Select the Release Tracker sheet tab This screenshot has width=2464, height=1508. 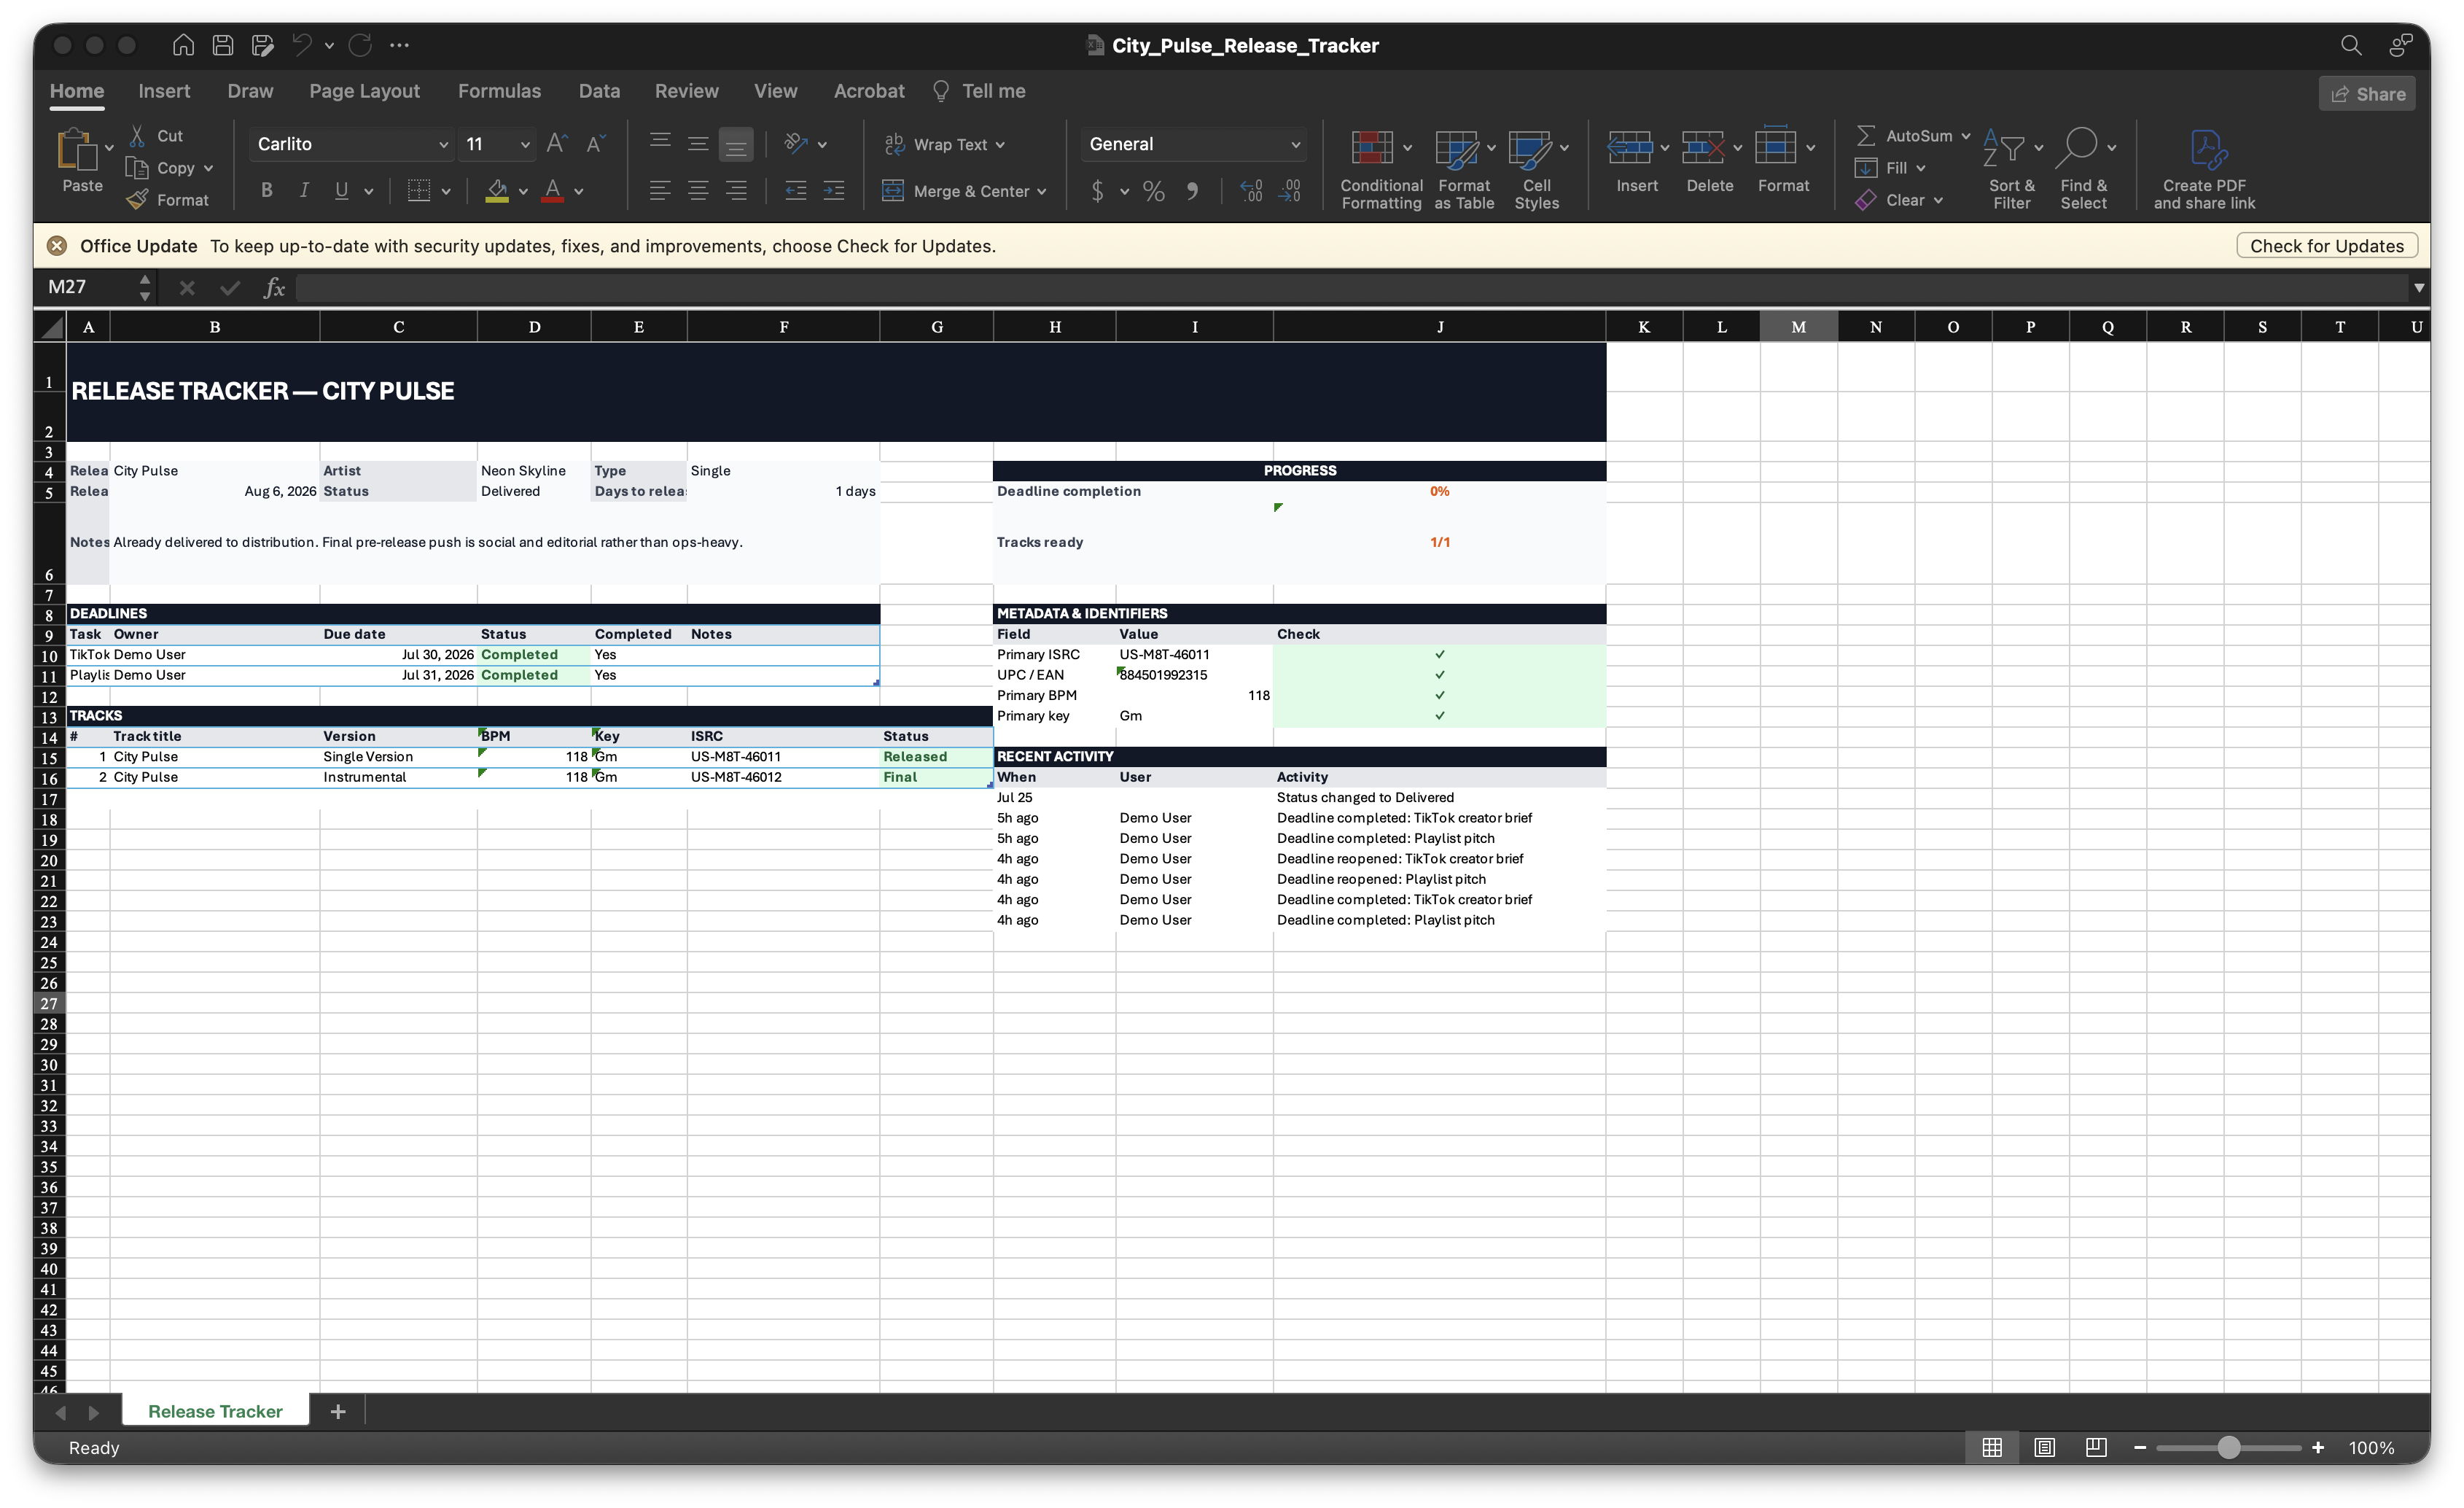point(215,1411)
